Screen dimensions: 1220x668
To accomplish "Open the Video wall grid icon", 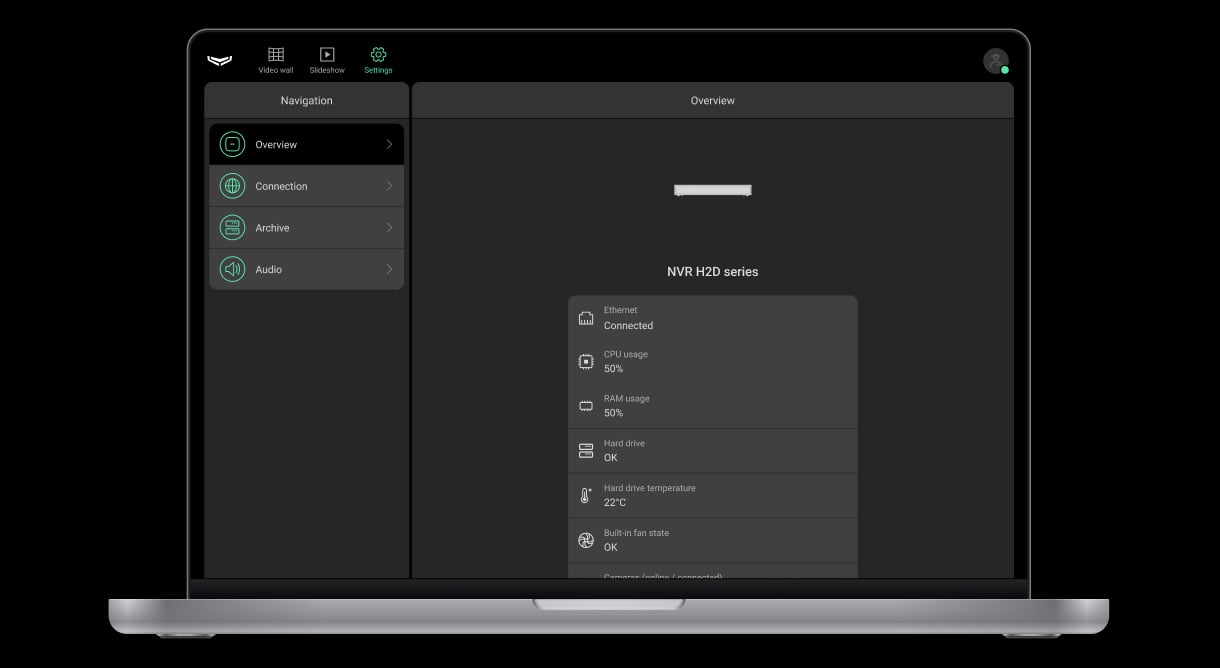I will tap(276, 55).
